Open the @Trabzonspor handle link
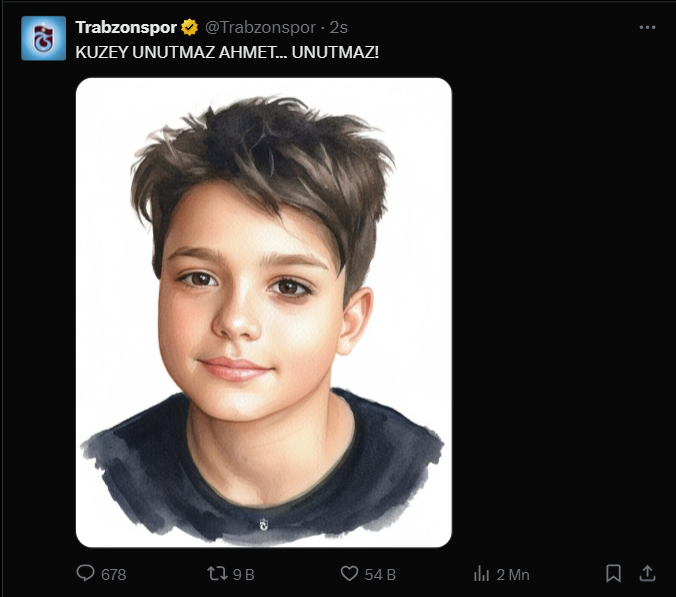Screen dimensions: 676x597 pos(260,27)
